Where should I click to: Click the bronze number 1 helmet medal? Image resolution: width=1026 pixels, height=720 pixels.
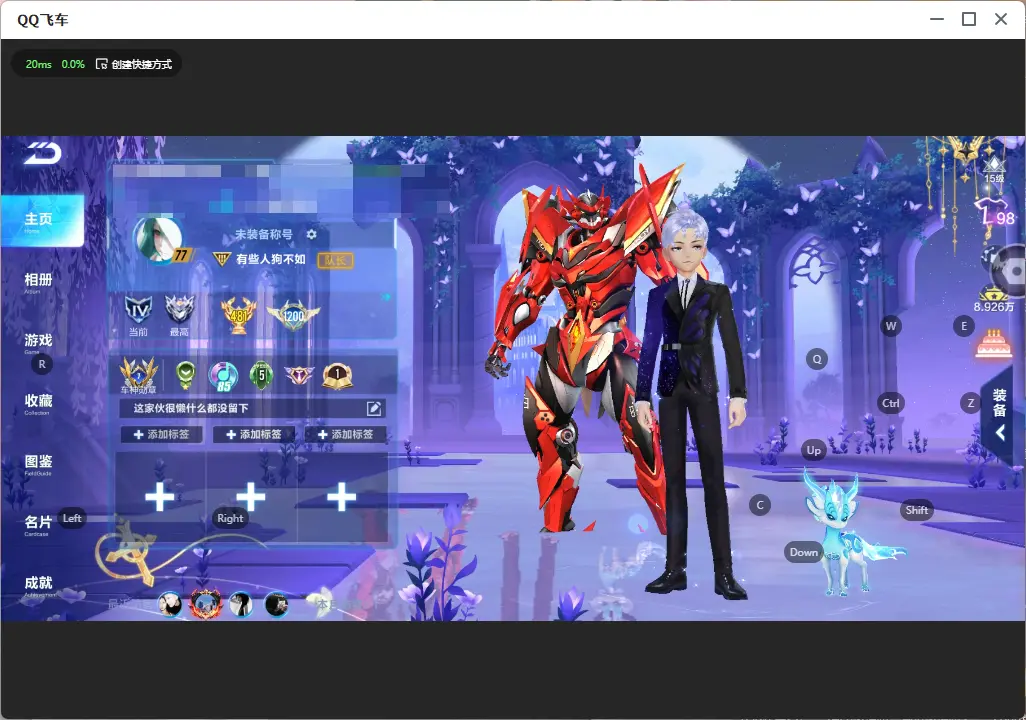click(x=338, y=376)
